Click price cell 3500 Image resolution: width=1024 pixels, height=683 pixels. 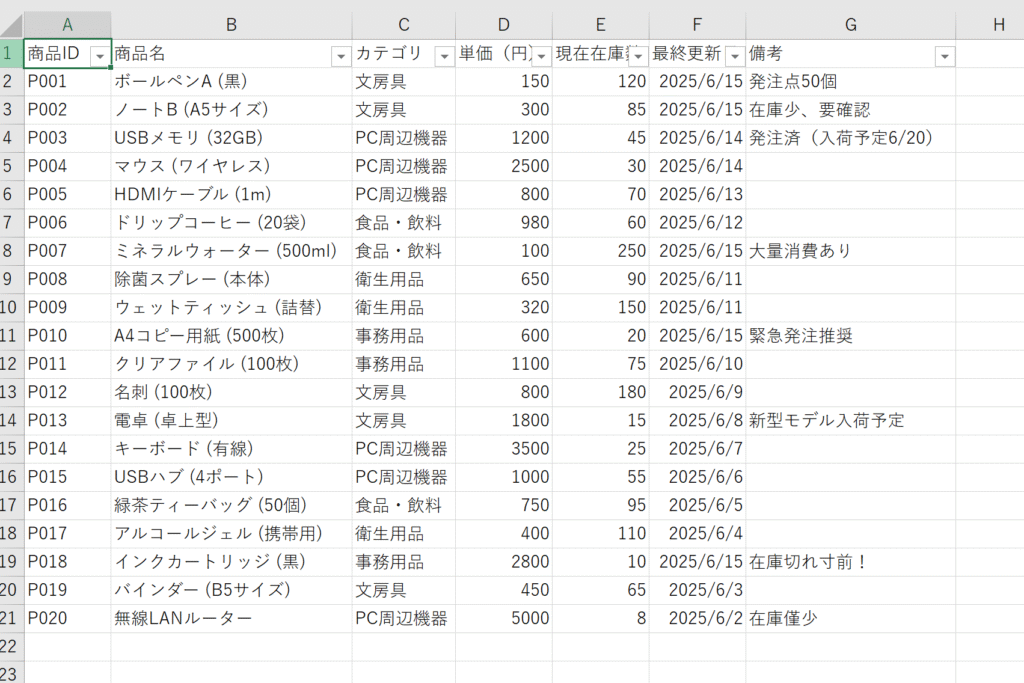pos(504,449)
